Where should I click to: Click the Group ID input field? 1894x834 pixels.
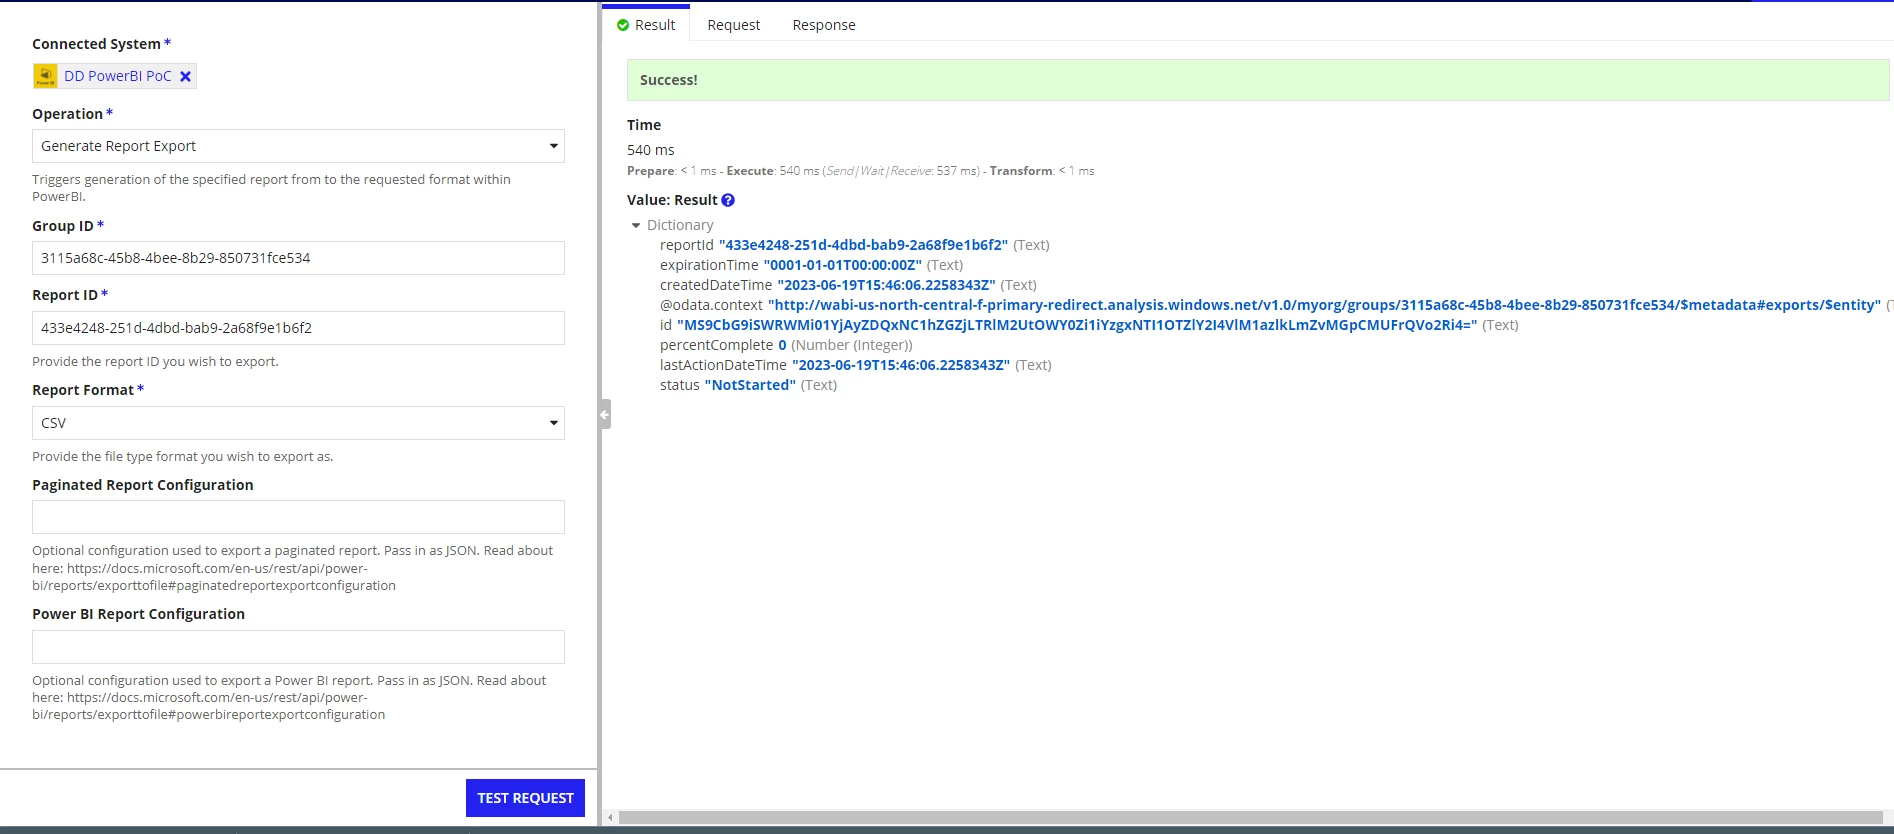coord(298,258)
